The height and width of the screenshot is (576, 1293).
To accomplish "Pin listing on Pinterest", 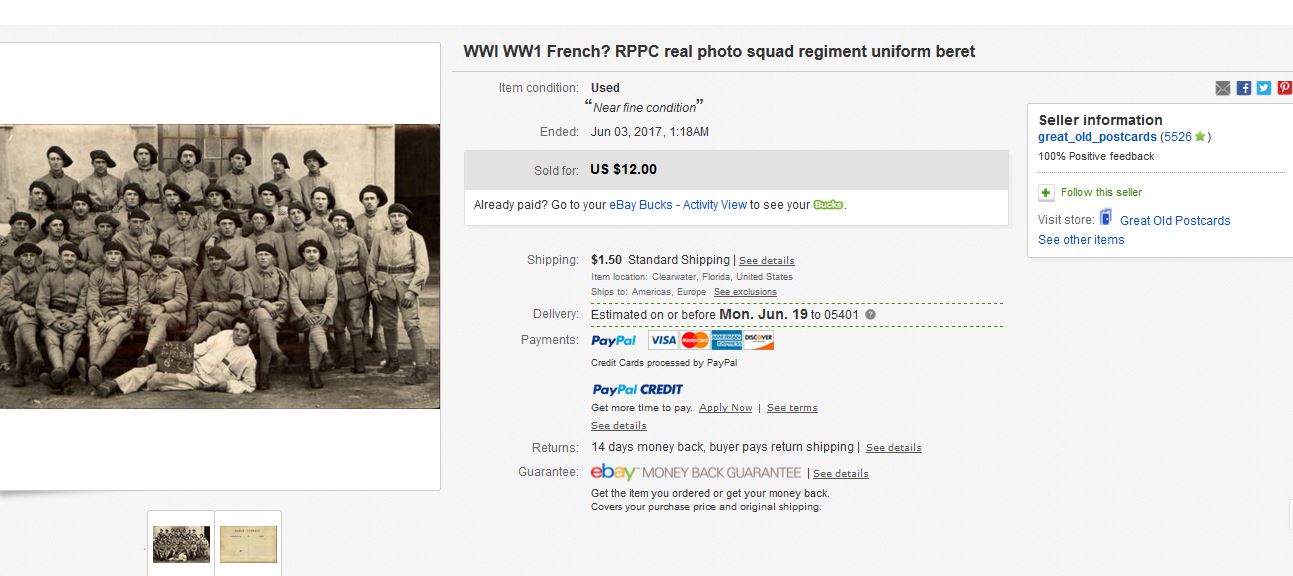I will [1284, 88].
